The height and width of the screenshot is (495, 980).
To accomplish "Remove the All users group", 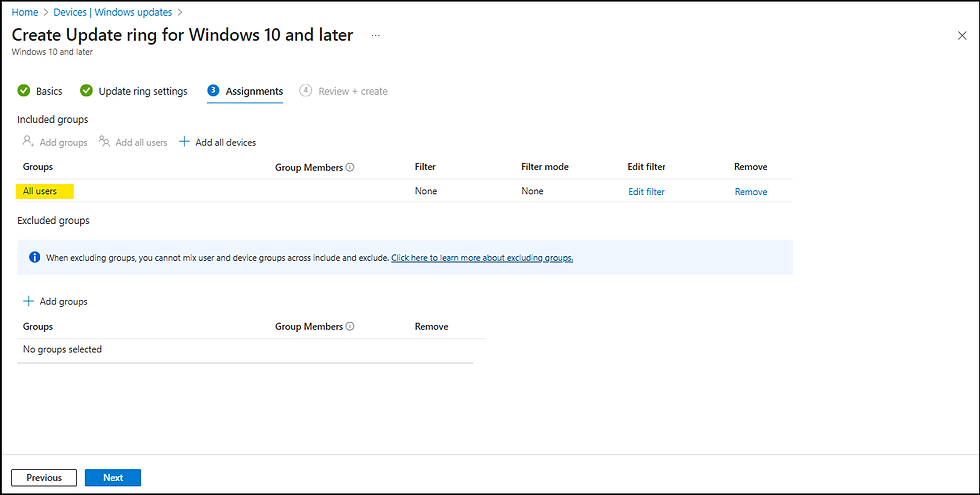I will [751, 192].
